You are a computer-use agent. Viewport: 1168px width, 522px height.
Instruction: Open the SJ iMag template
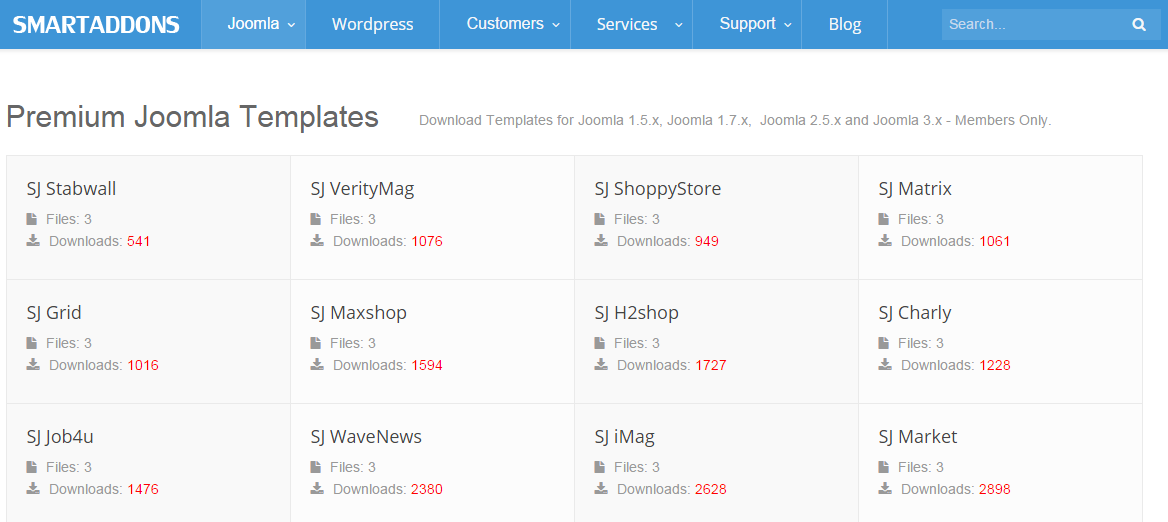point(625,437)
